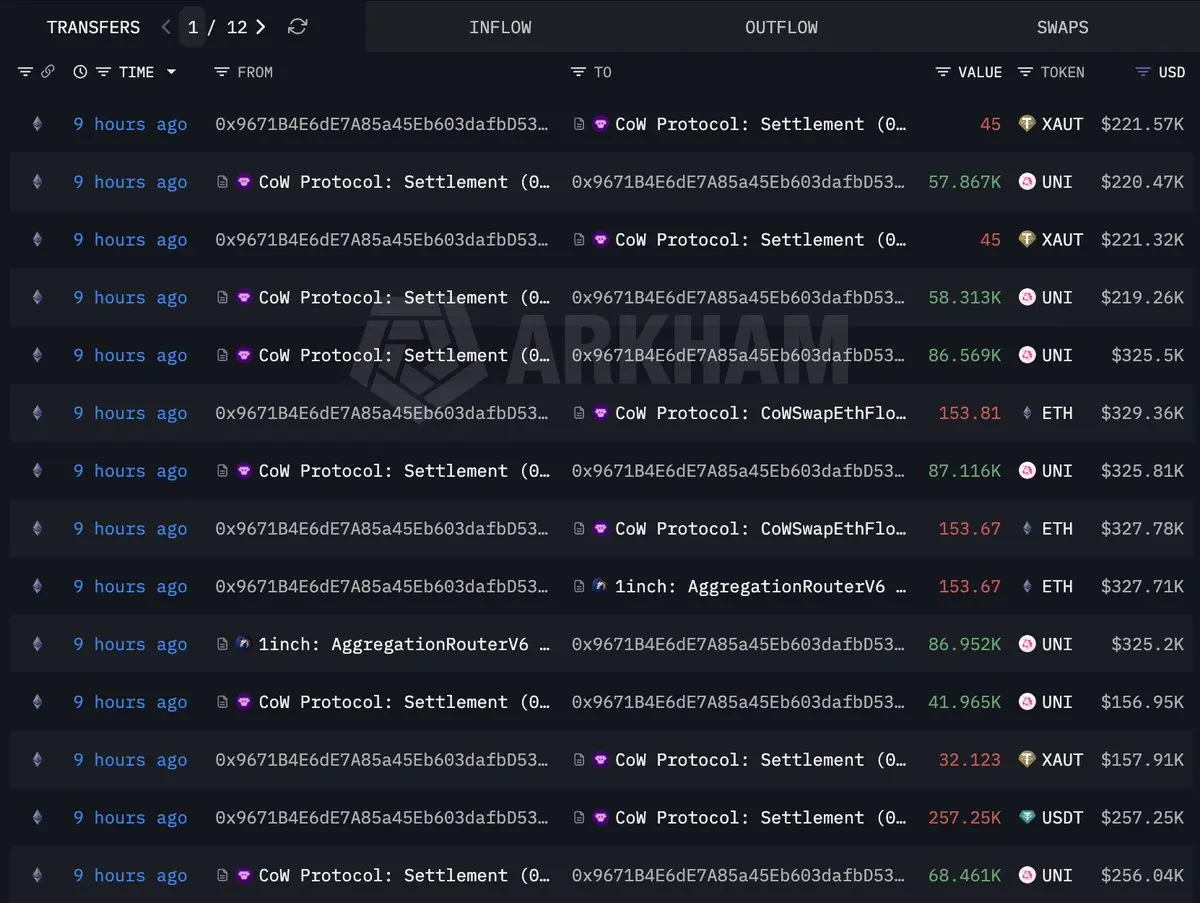1200x903 pixels.
Task: Click the USD amount $327.78K
Action: click(1142, 529)
